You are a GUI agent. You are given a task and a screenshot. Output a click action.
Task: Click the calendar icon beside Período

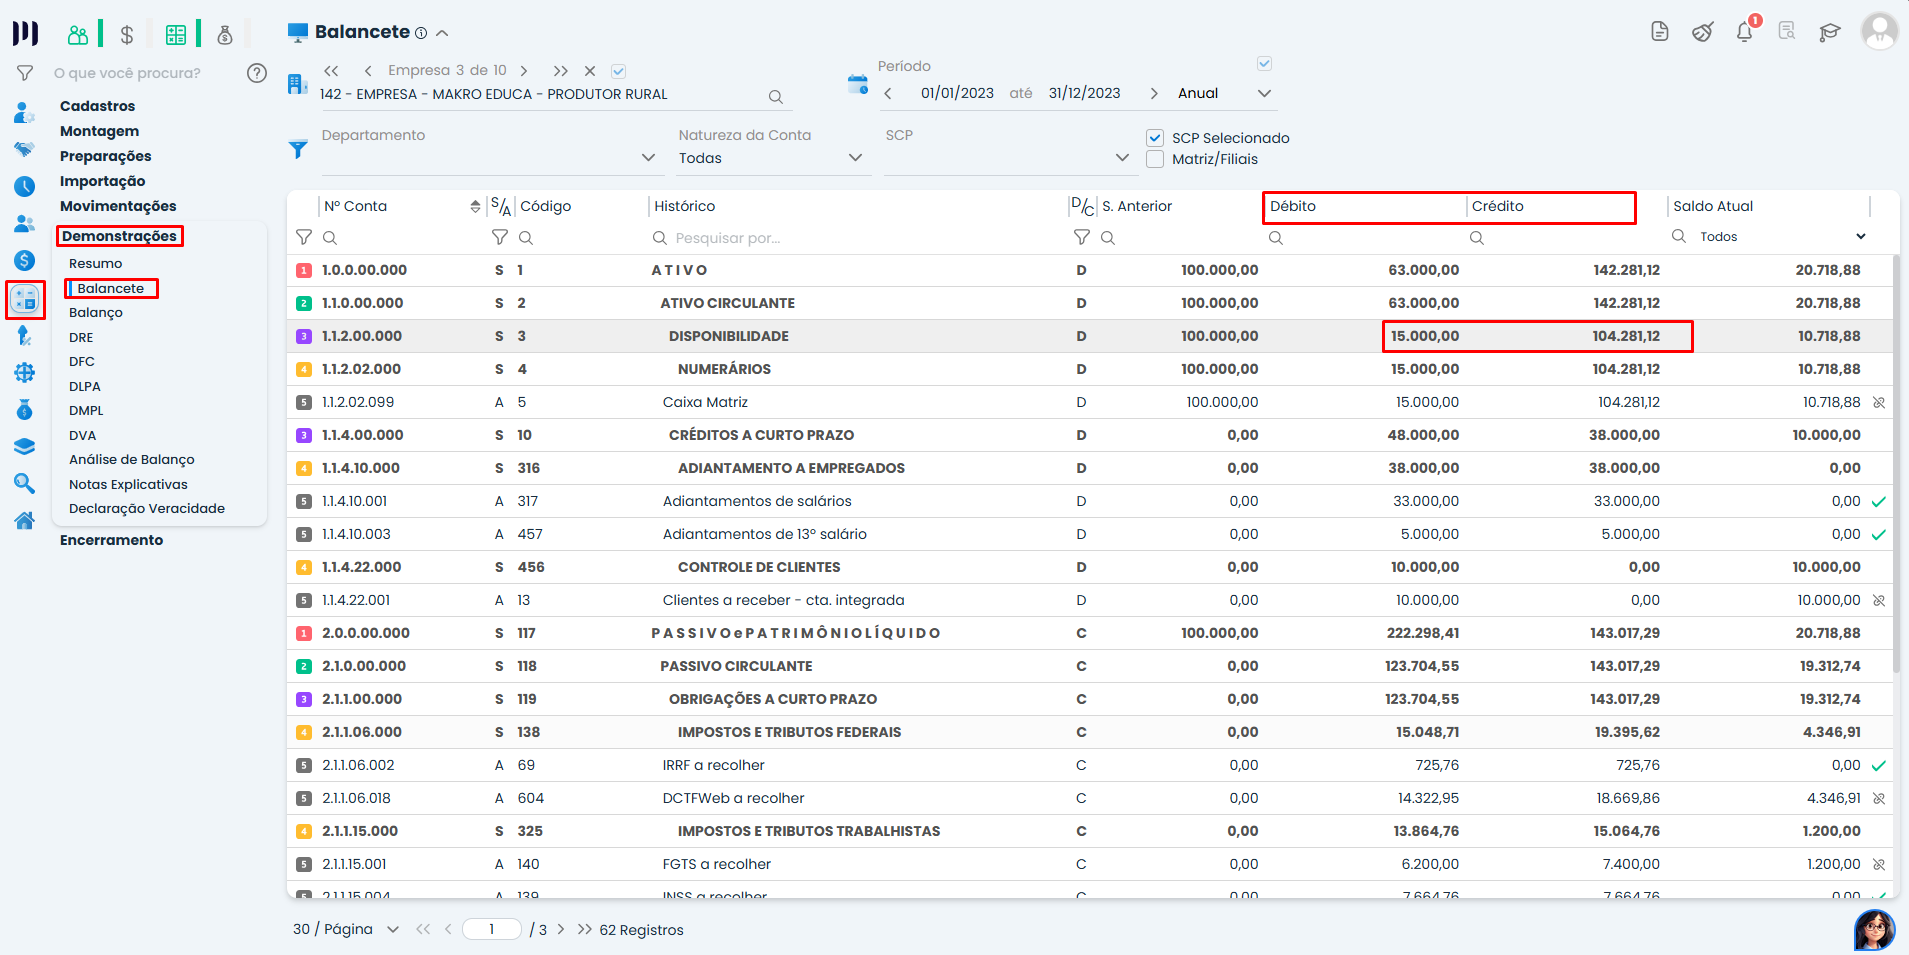857,84
